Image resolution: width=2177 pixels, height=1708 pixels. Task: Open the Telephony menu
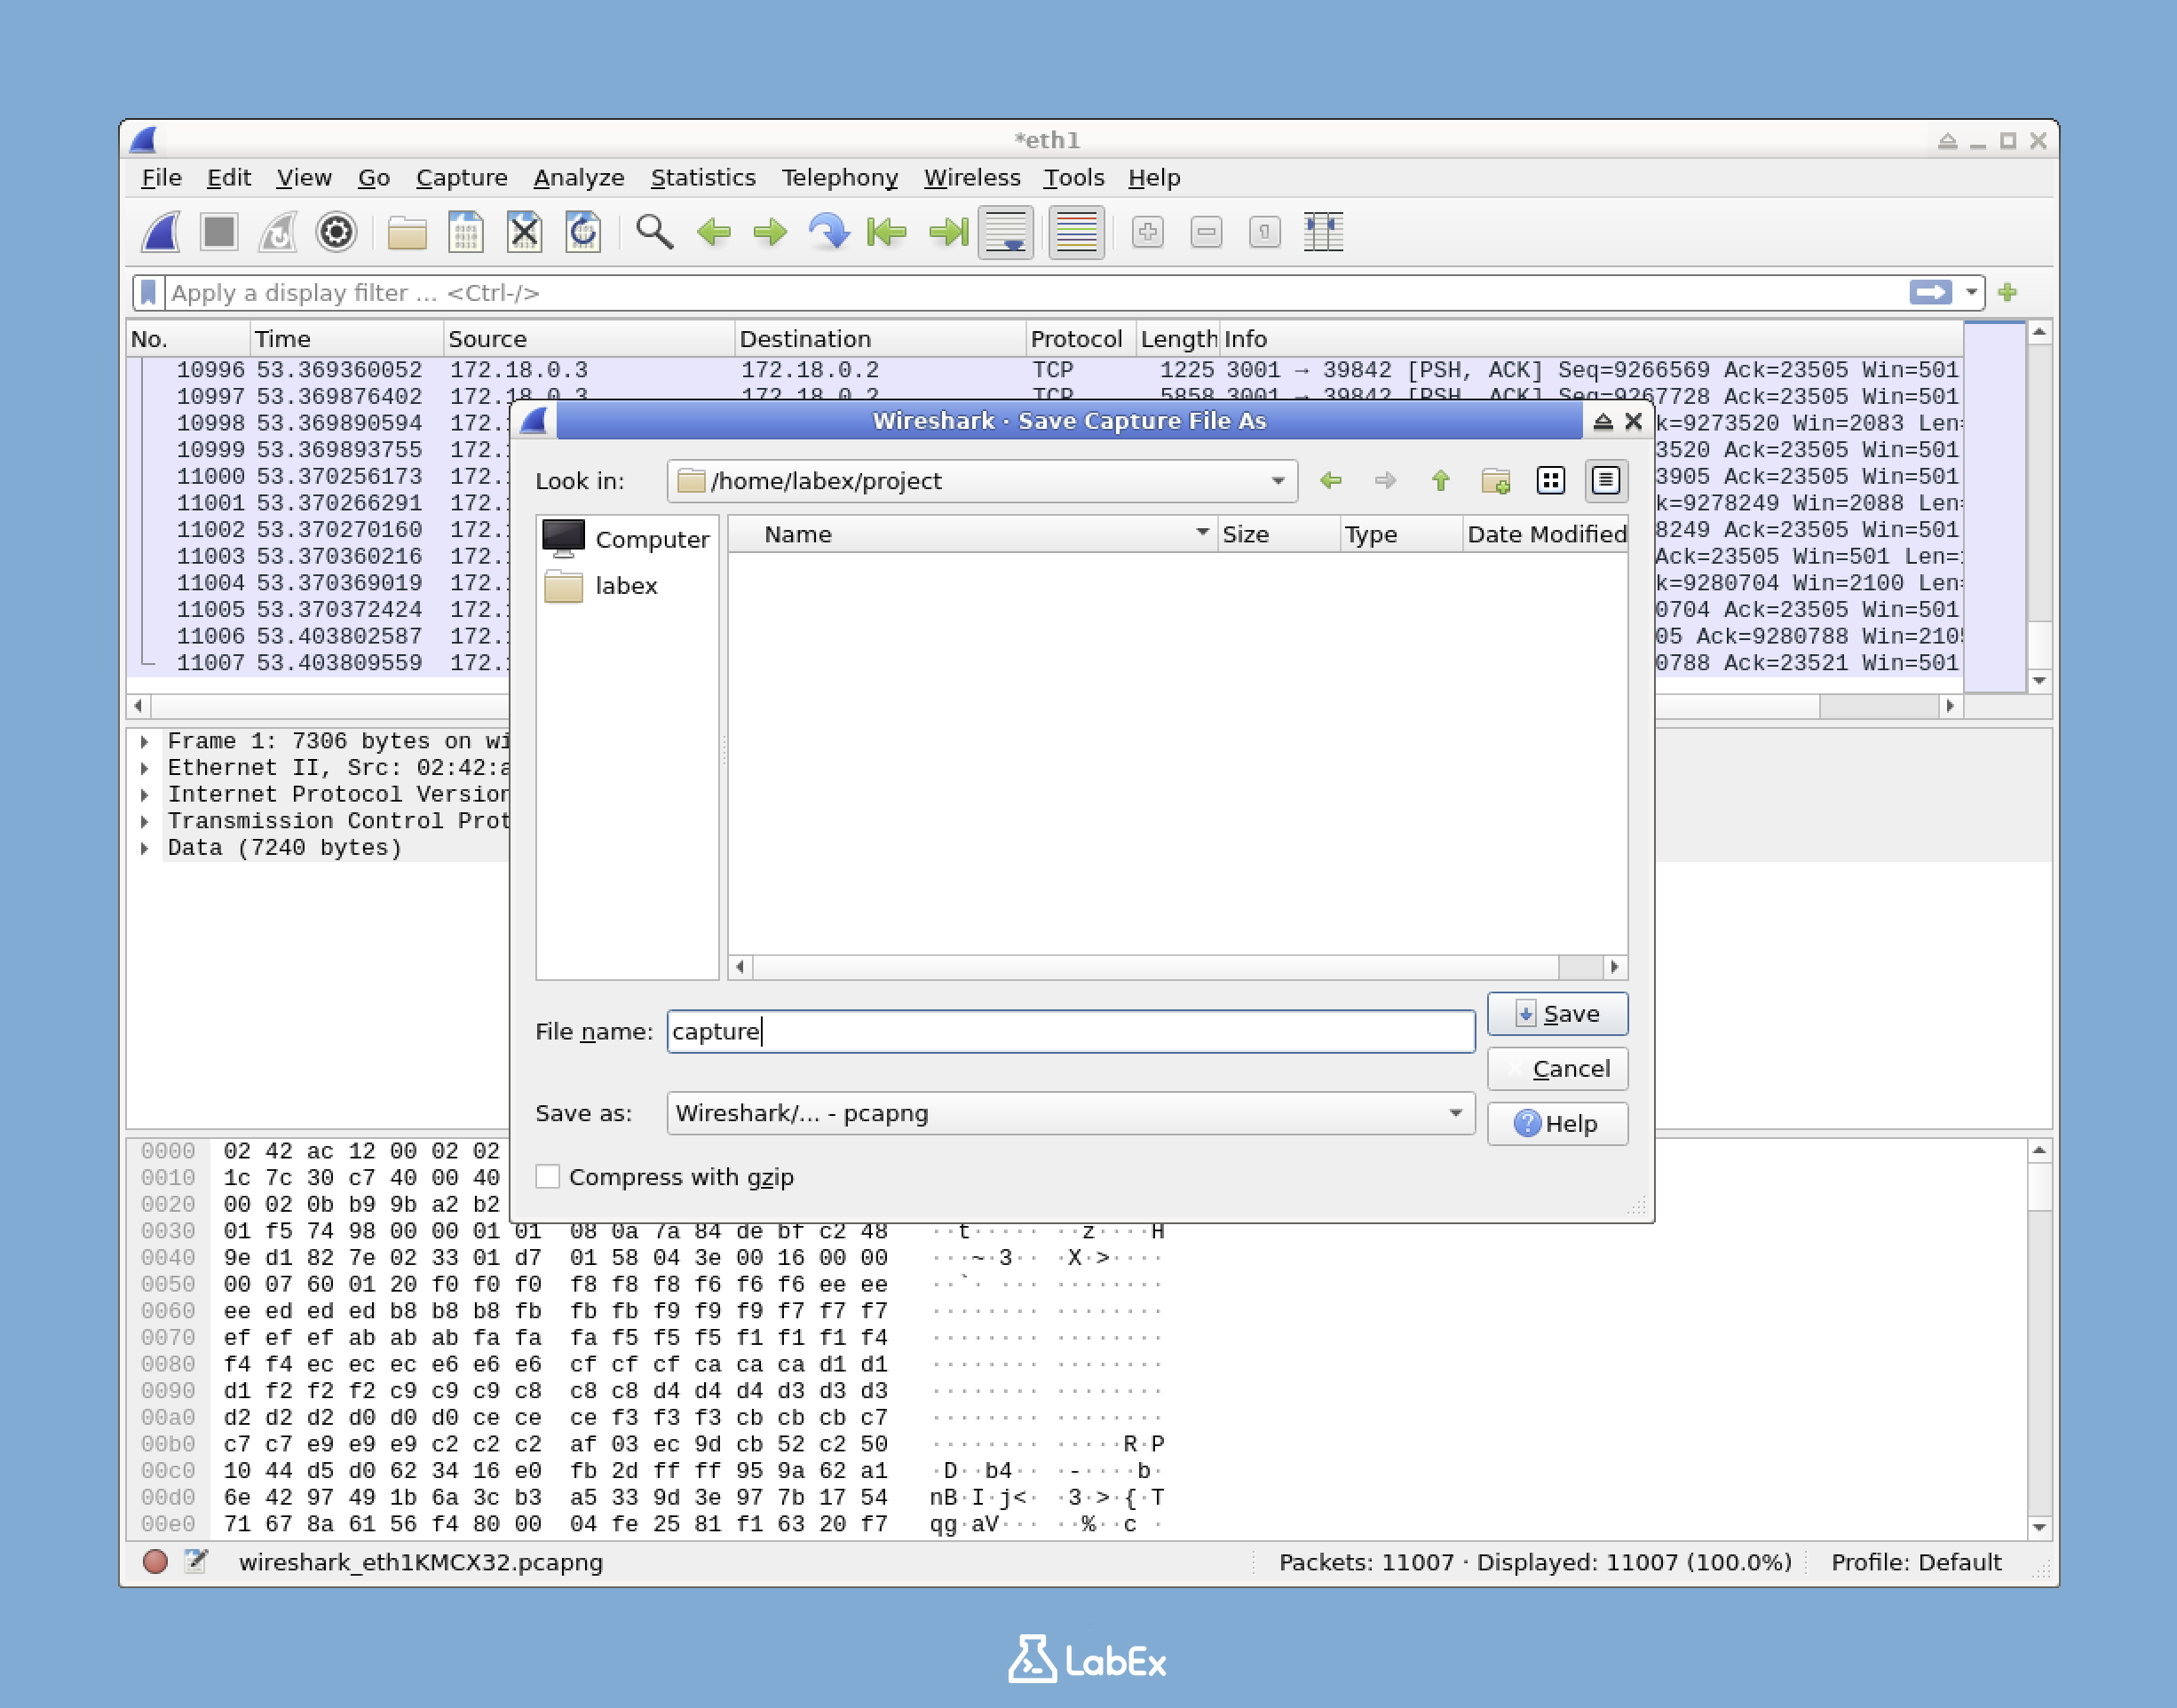pos(840,177)
